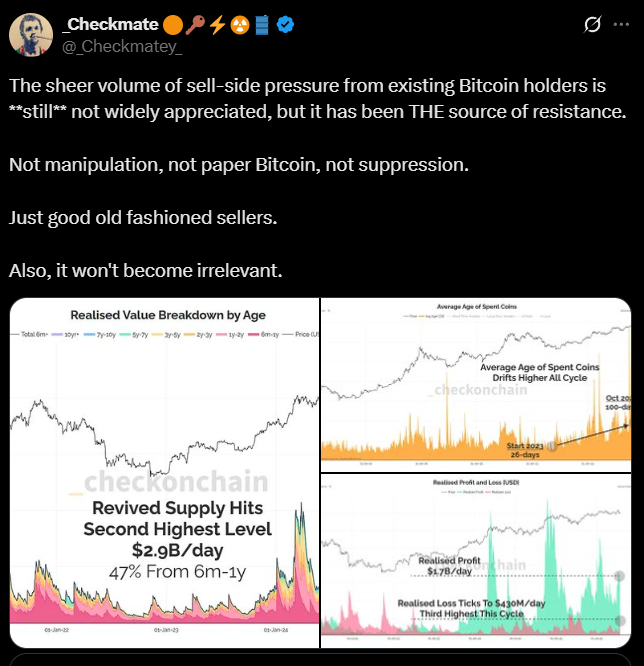
Task: Click the orange circle emoji in name
Action: coord(171,24)
